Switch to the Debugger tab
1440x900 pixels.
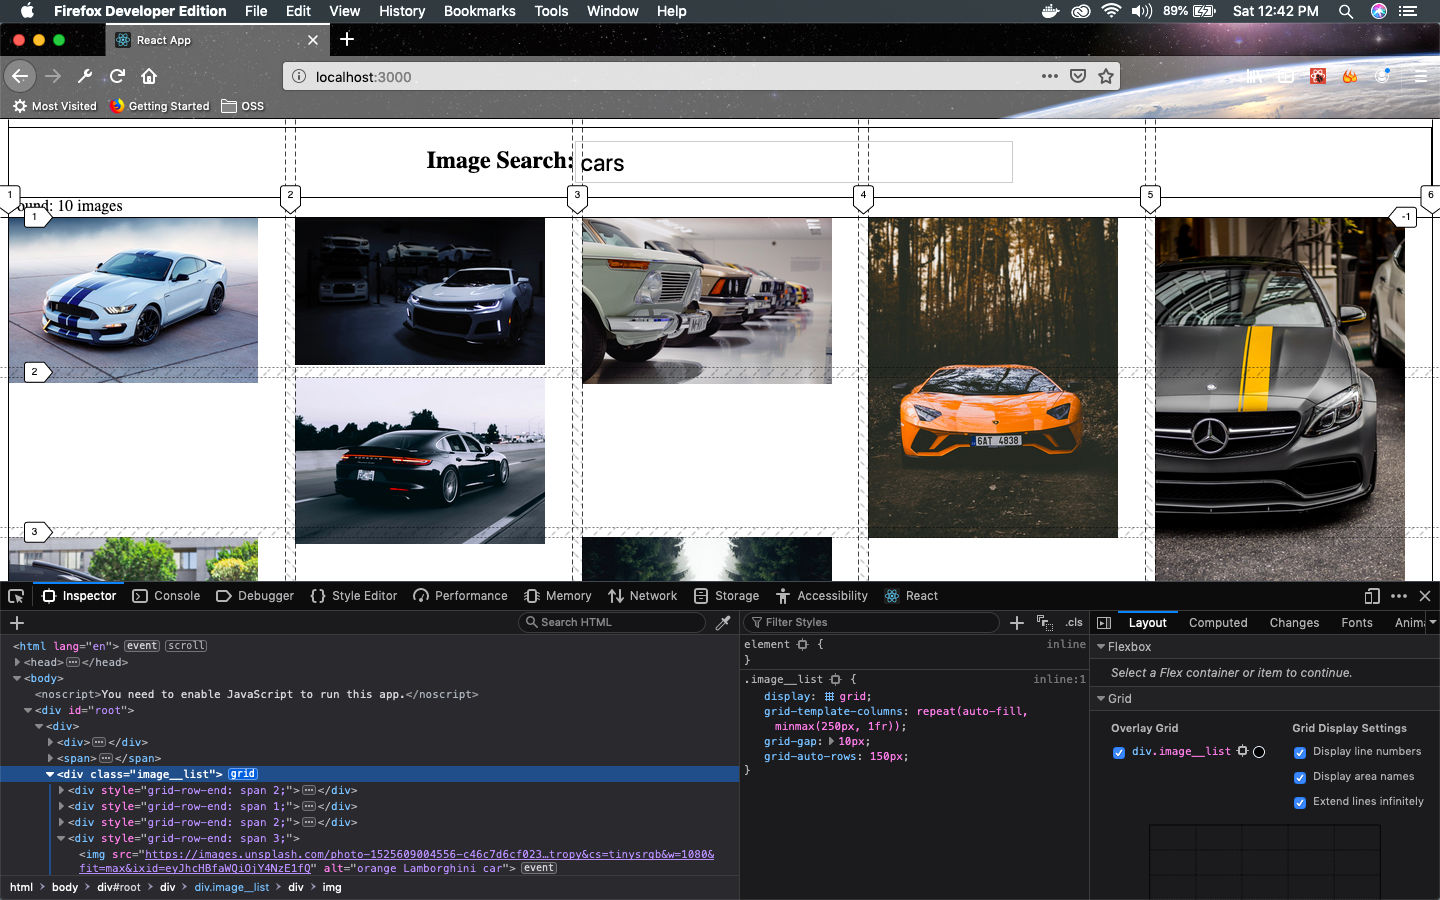(255, 596)
